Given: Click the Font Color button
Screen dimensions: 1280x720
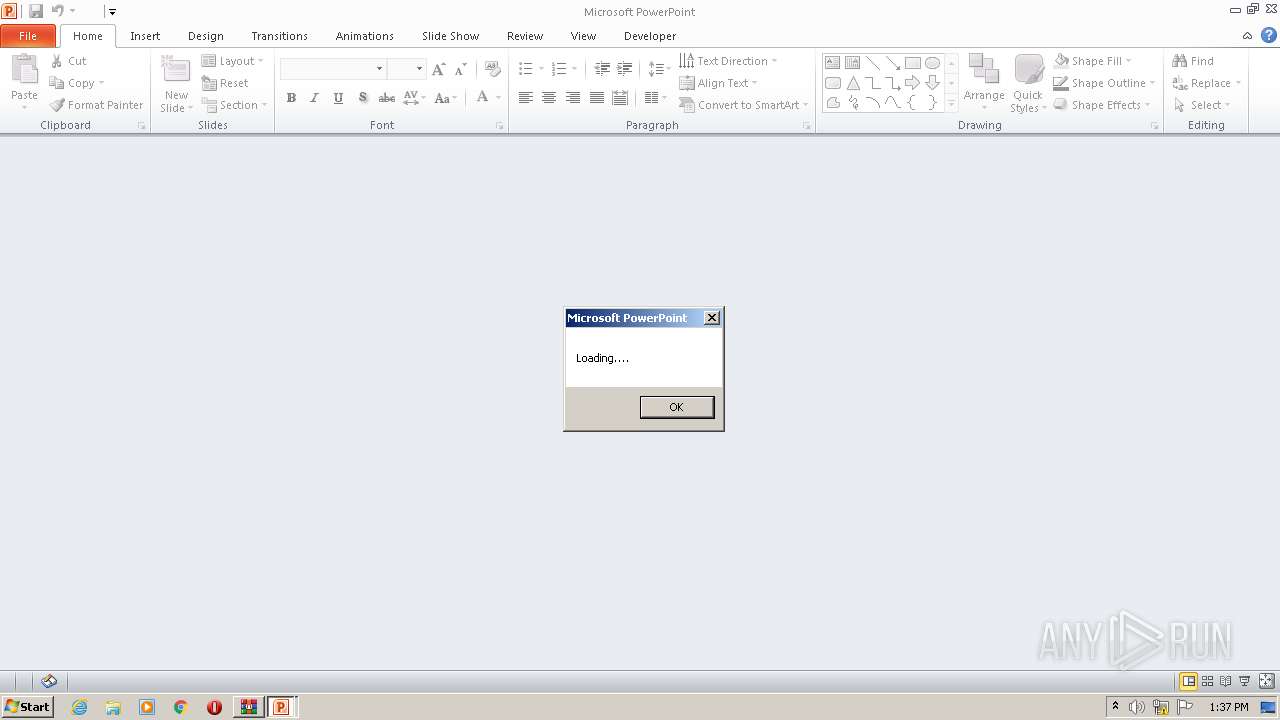Looking at the screenshot, I should click(482, 98).
